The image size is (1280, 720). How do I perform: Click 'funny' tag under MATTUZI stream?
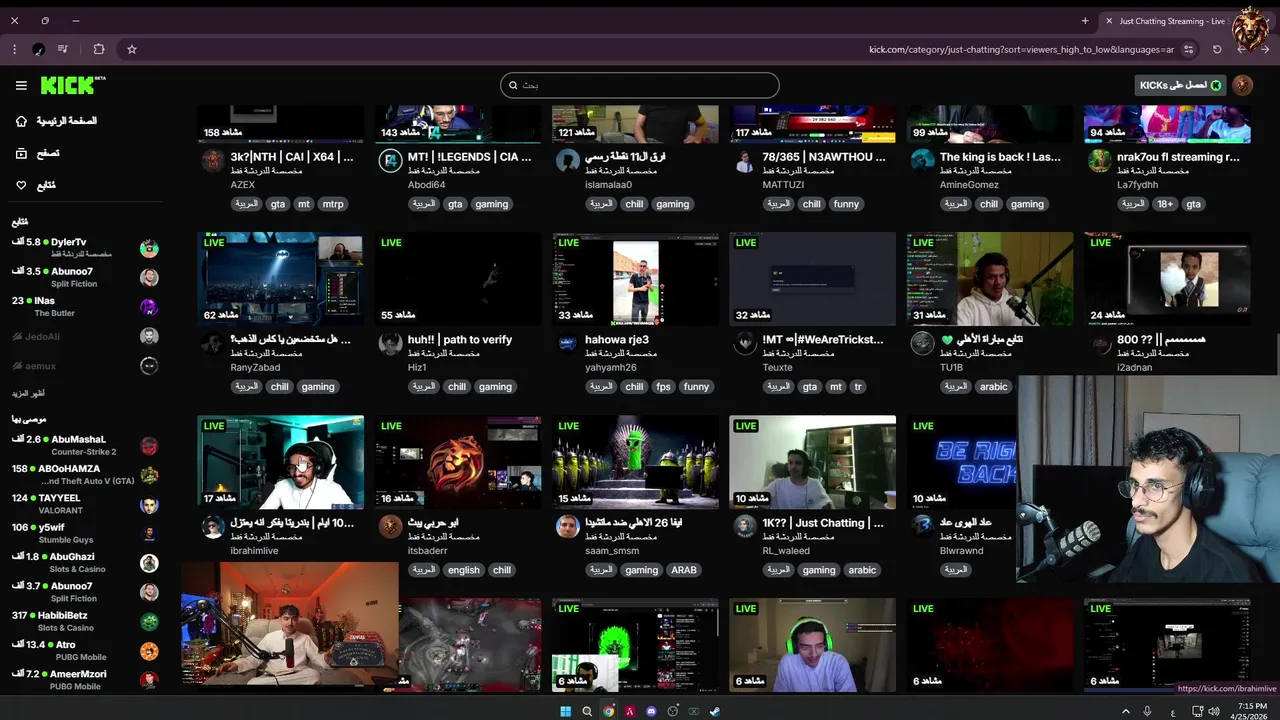(846, 204)
